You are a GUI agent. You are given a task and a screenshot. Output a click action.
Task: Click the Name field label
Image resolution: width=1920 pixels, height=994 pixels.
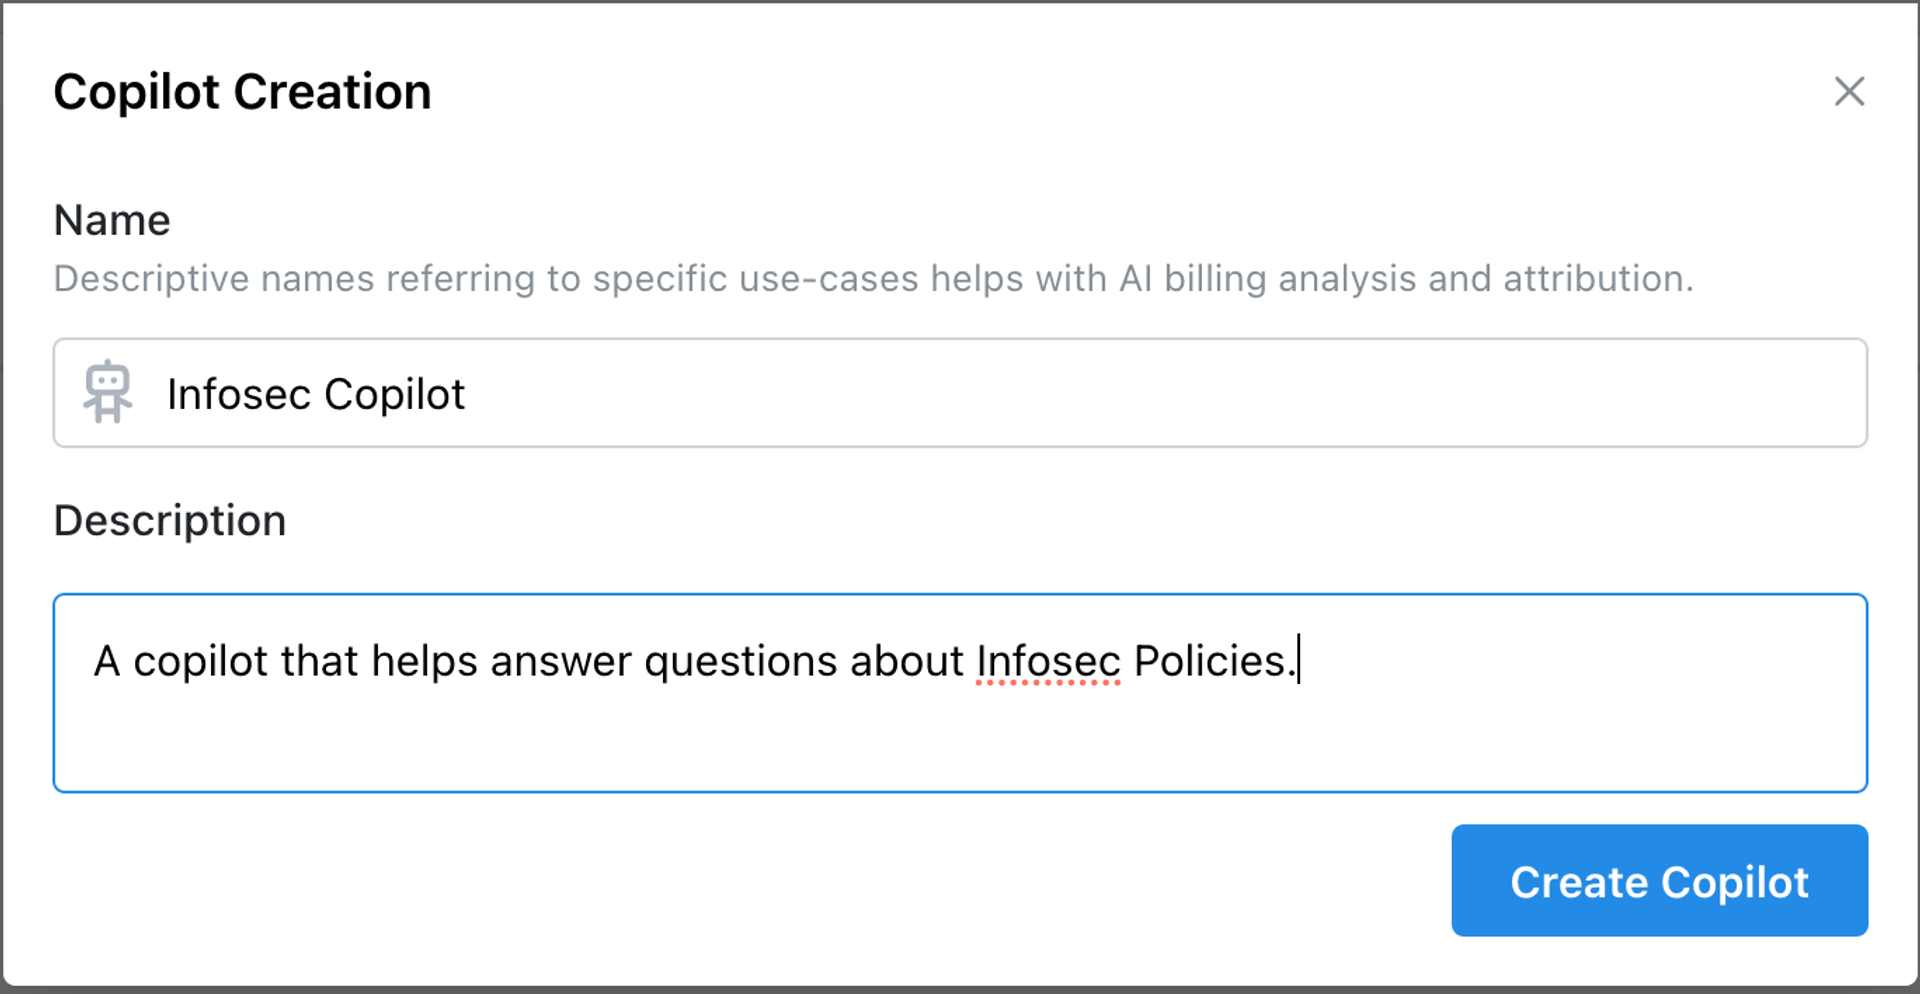(112, 220)
